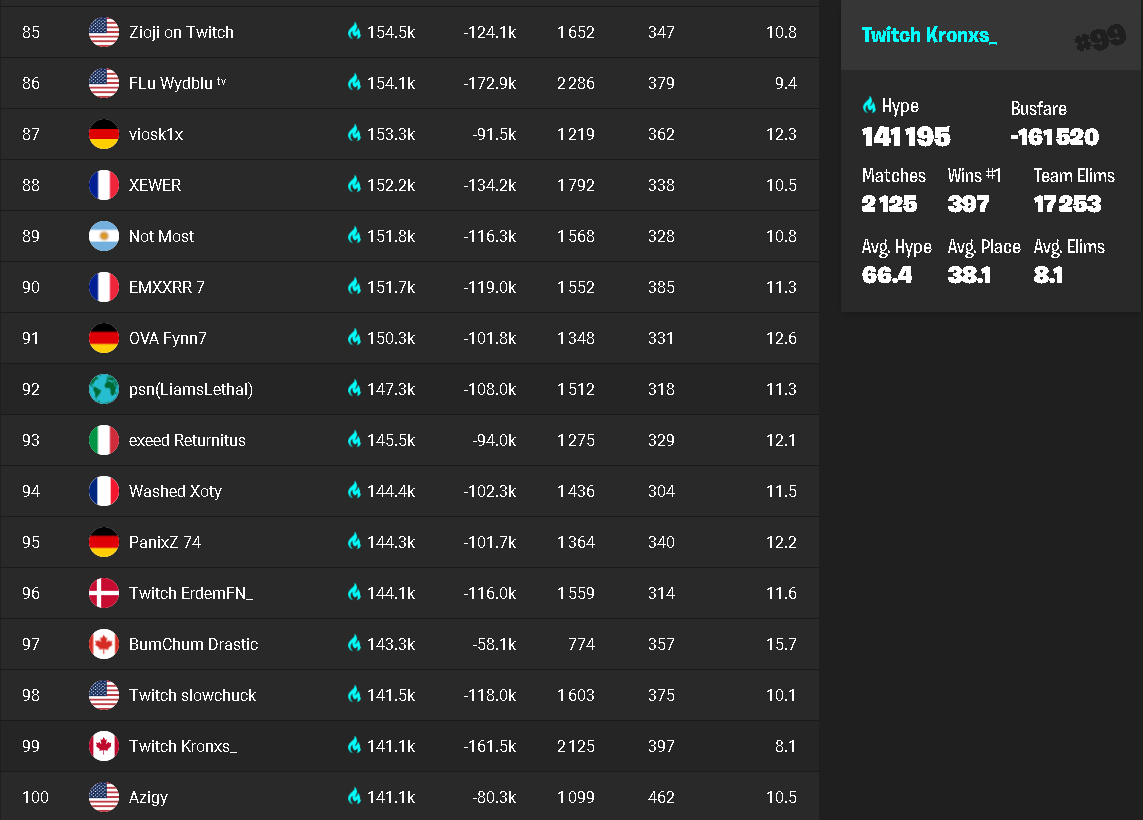Click the flame icon beside 150.3k hype

pos(354,337)
